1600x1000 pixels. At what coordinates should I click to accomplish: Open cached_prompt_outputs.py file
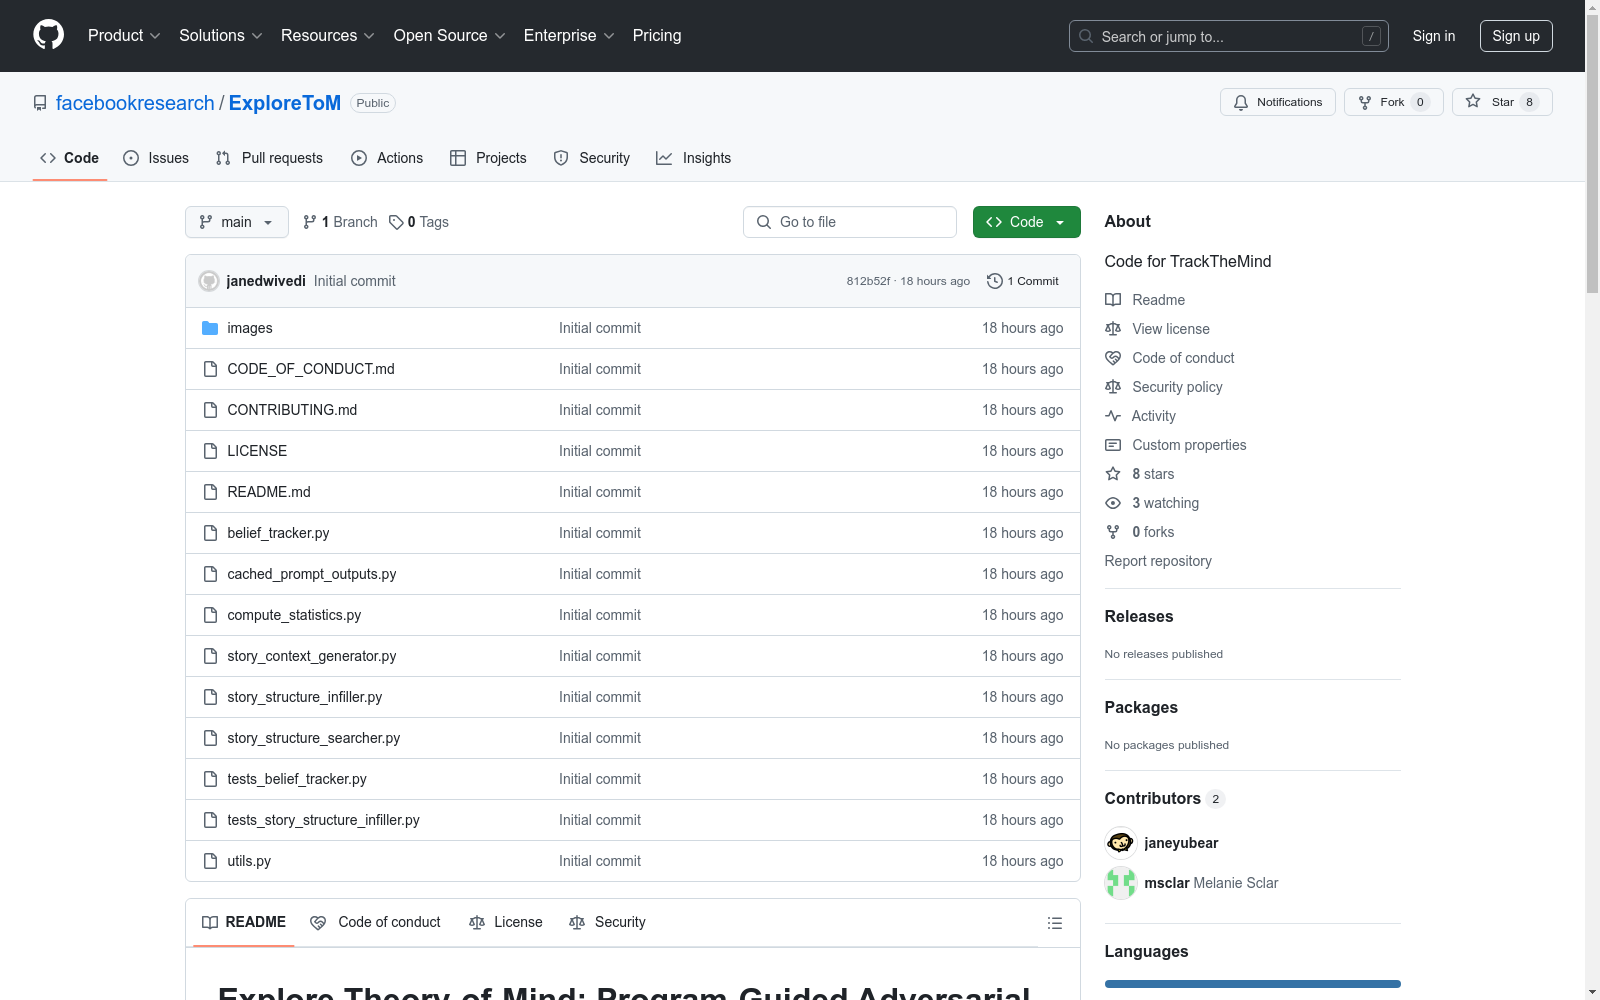coord(312,574)
